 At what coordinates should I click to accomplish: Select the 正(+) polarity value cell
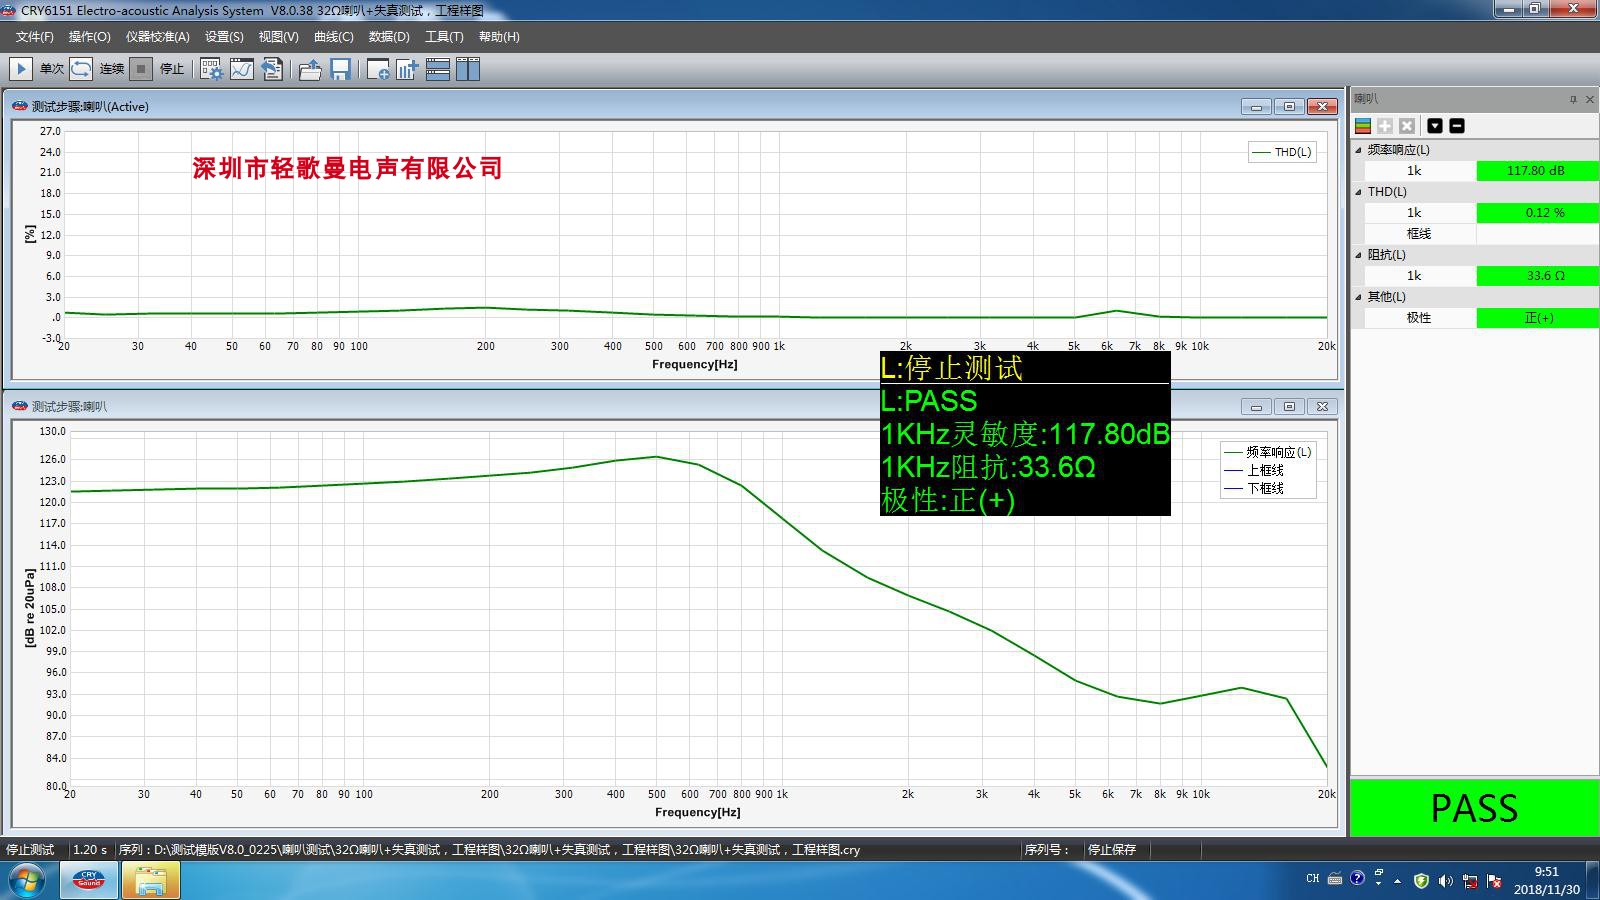[x=1537, y=318]
